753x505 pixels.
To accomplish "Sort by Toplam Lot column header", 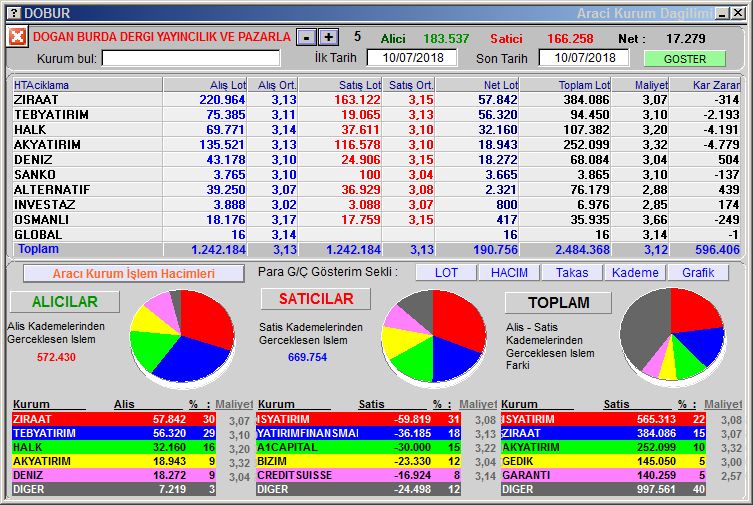I will 565,85.
